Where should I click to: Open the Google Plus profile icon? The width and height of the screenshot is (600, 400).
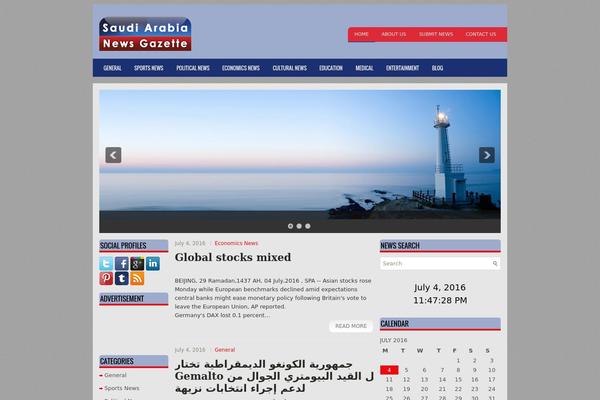[x=137, y=263]
